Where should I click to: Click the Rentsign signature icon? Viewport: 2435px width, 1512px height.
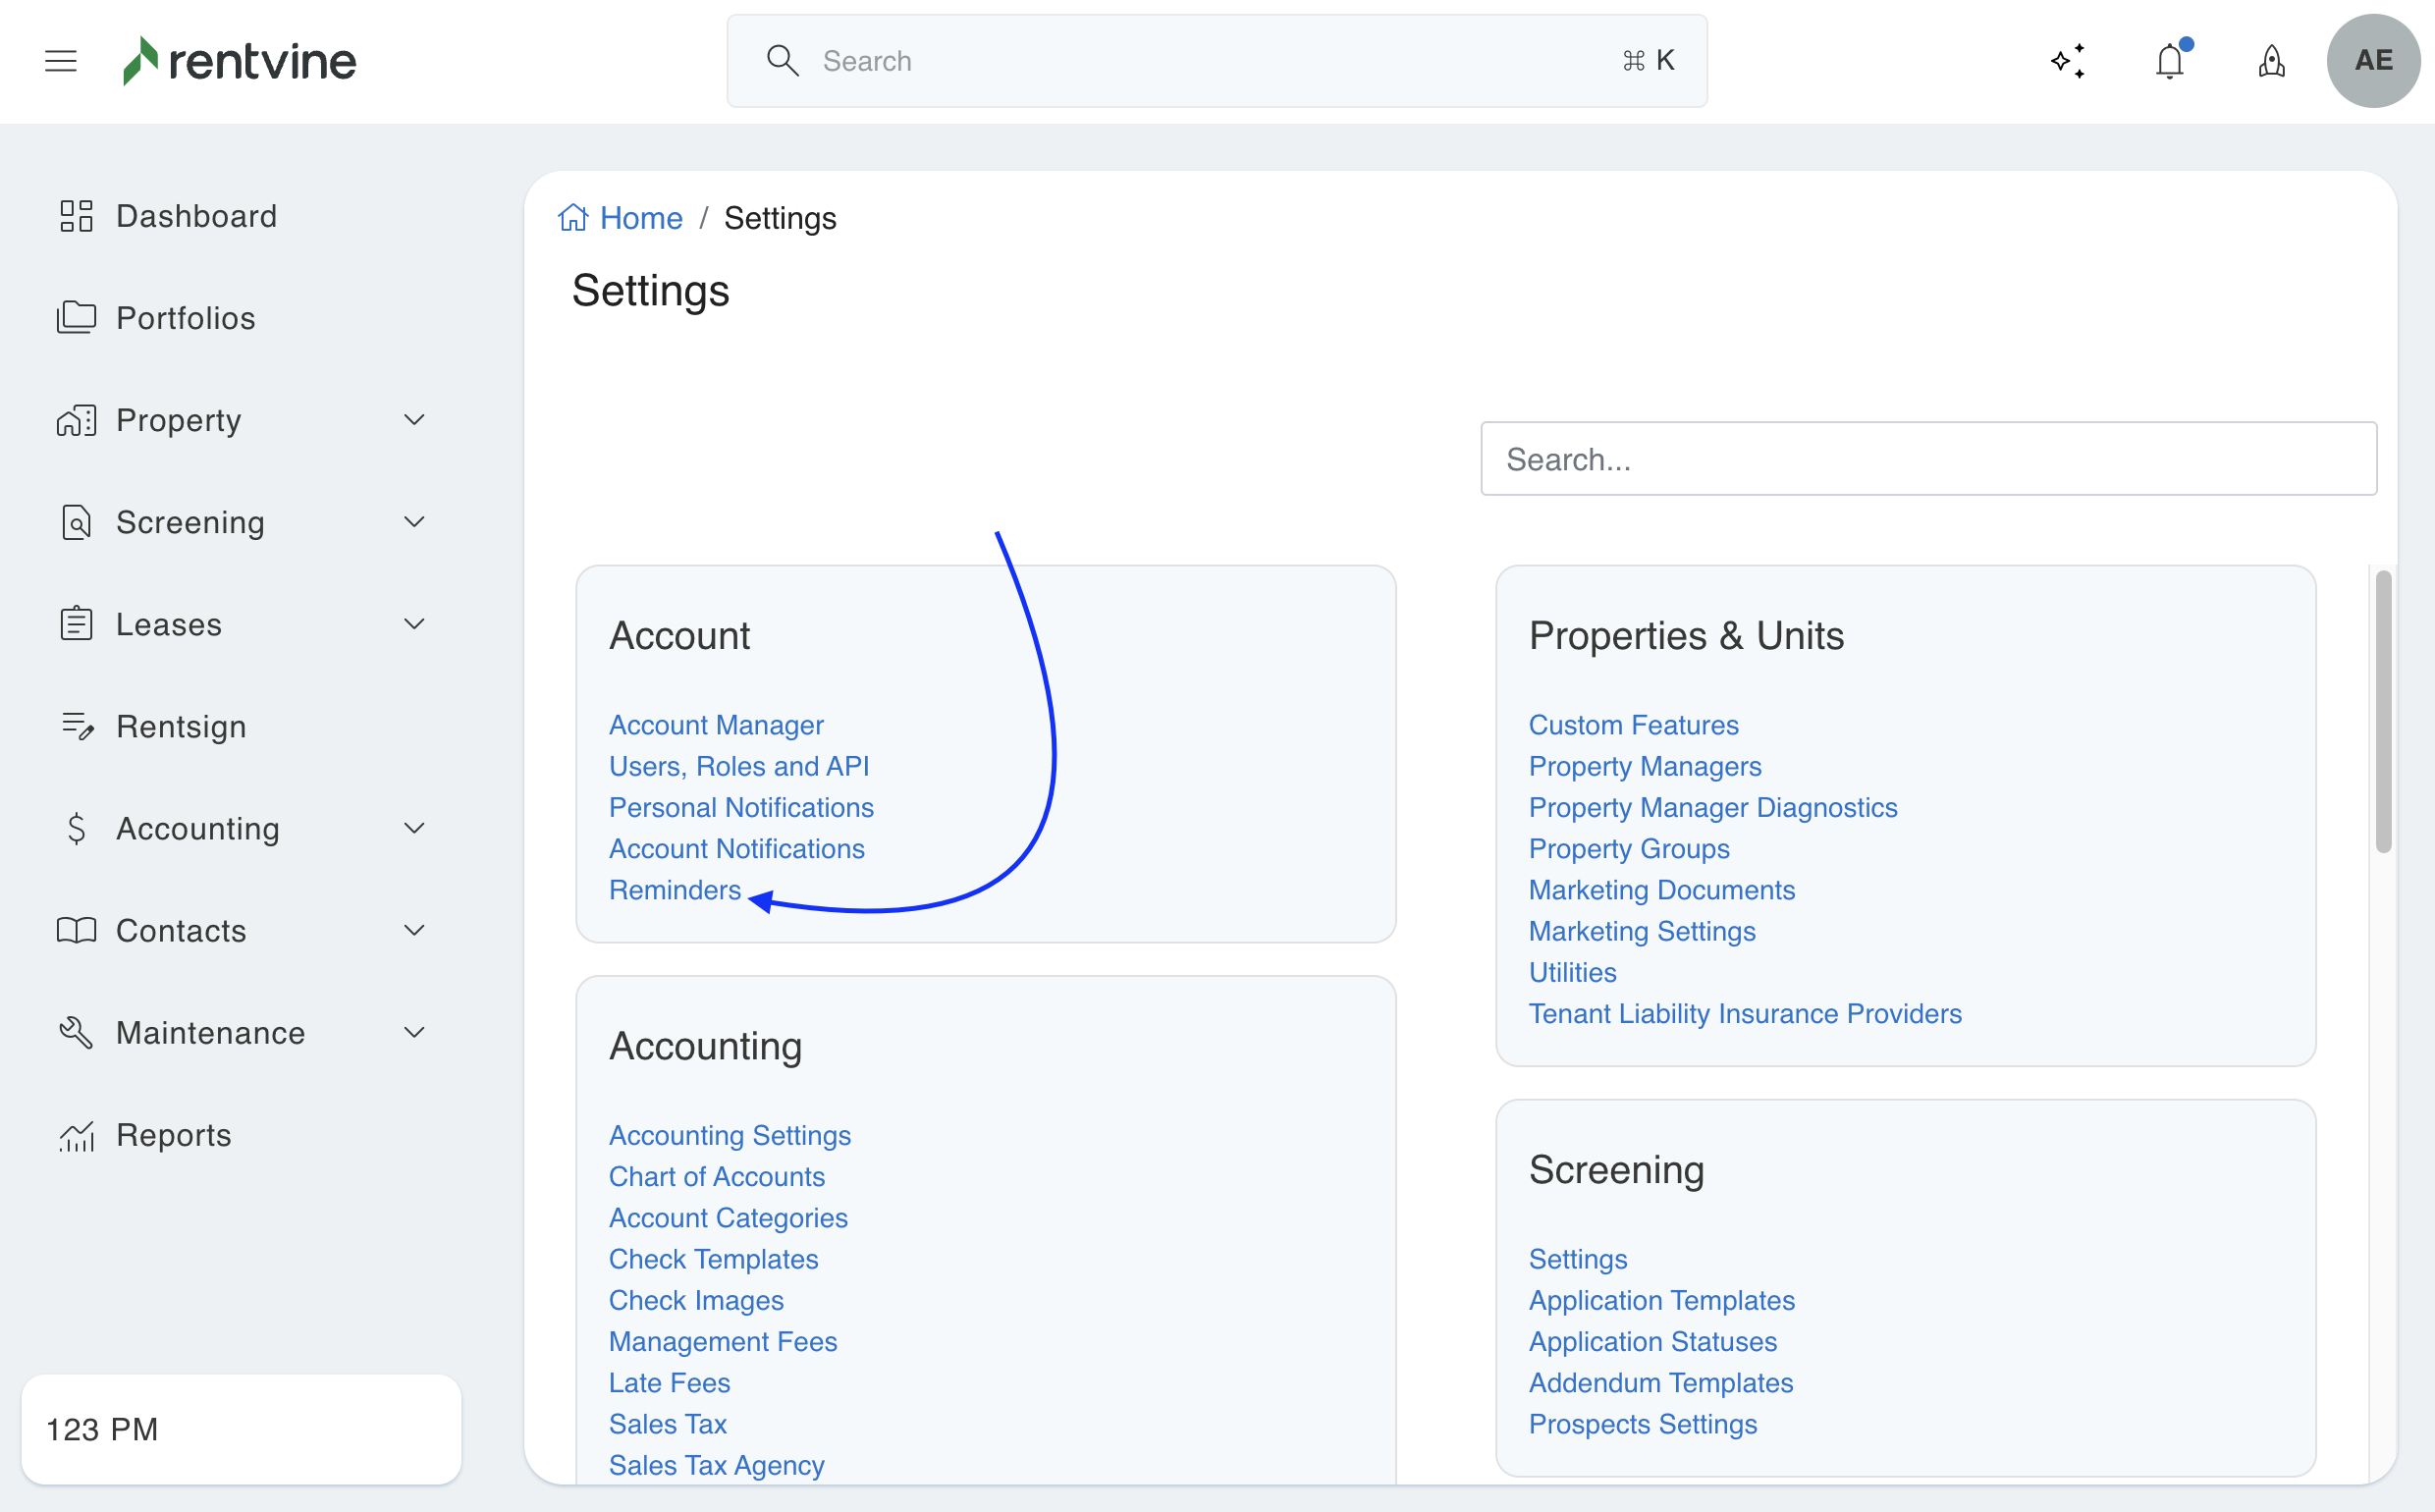point(76,726)
